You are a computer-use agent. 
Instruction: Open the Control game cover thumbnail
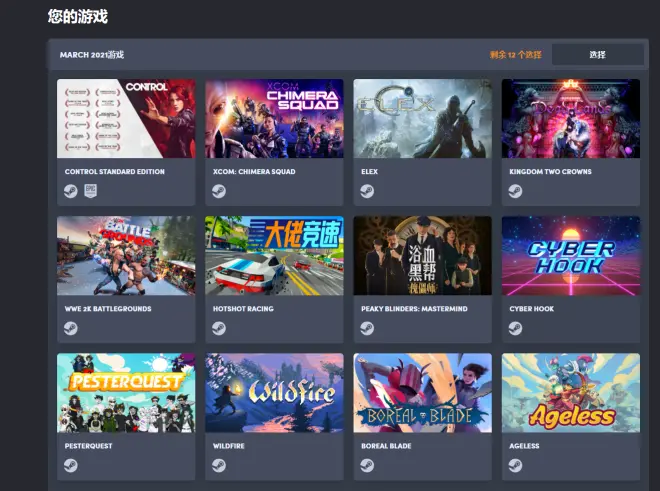126,118
